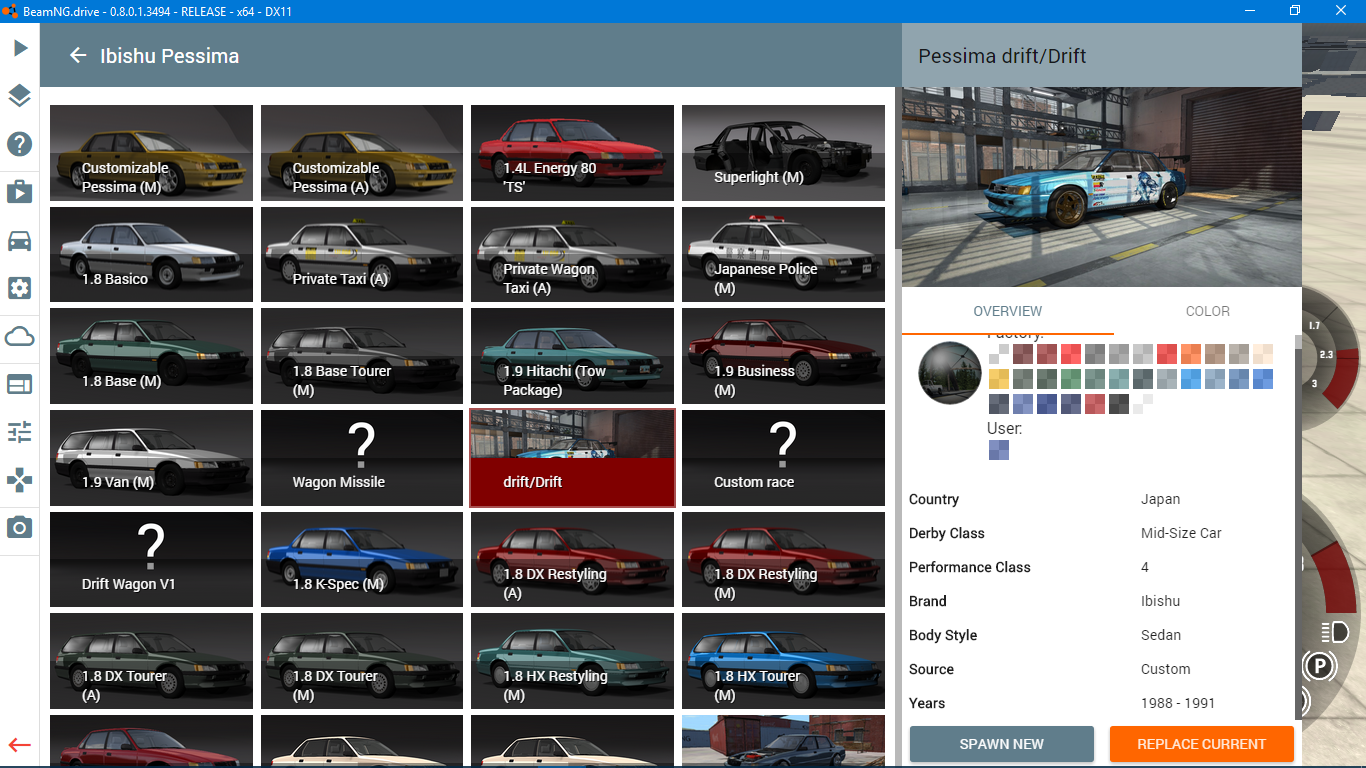Open the gamepad controls icon
Image resolution: width=1366 pixels, height=768 pixels.
coord(20,480)
